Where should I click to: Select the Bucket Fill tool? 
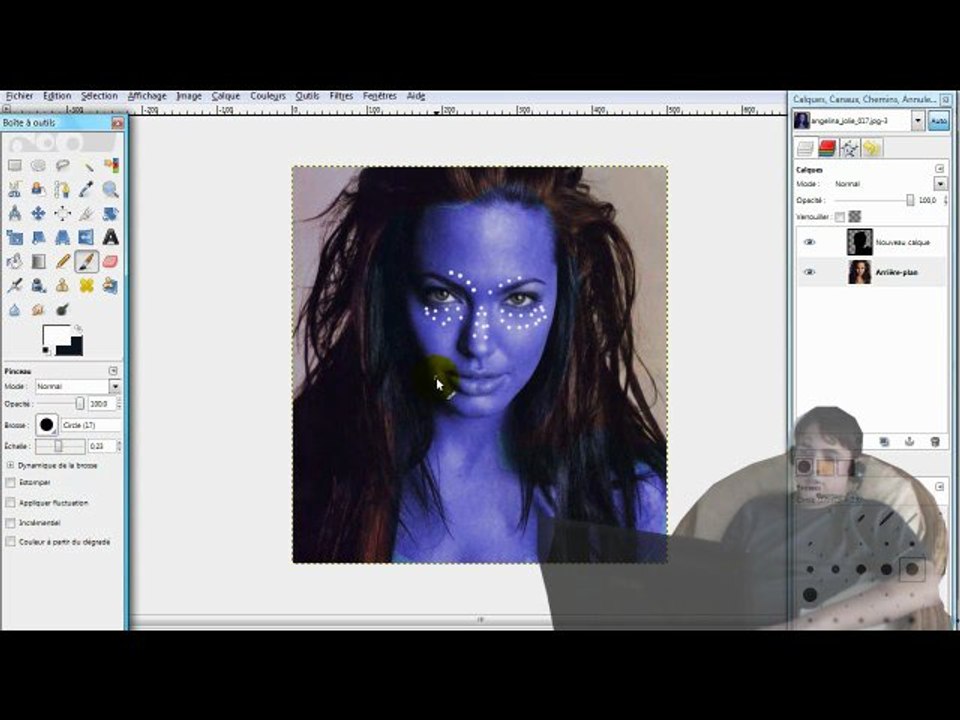[15, 261]
